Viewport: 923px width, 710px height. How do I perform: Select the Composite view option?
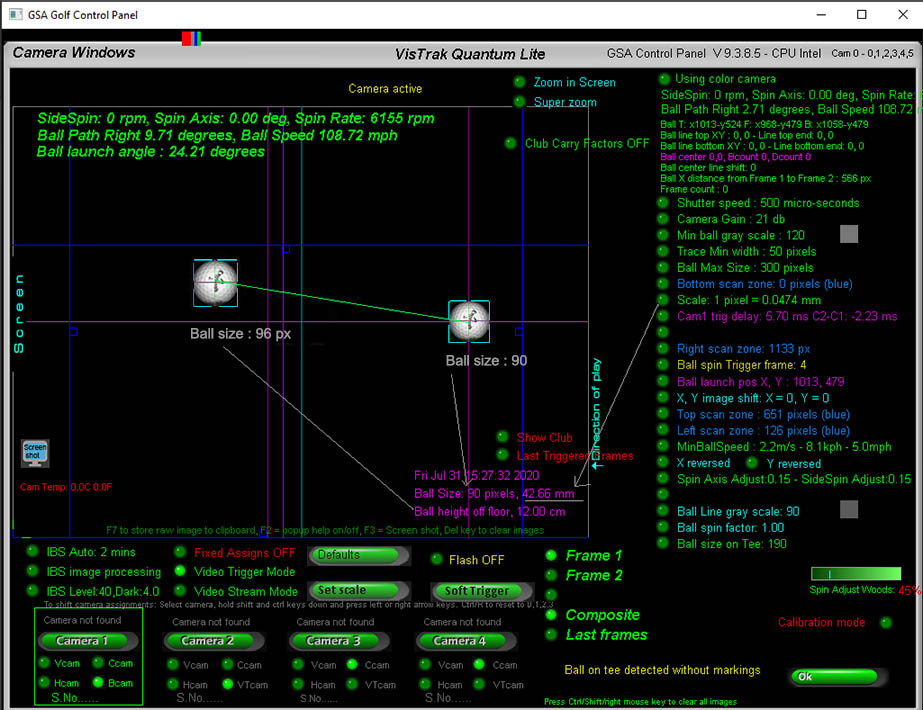[x=551, y=615]
